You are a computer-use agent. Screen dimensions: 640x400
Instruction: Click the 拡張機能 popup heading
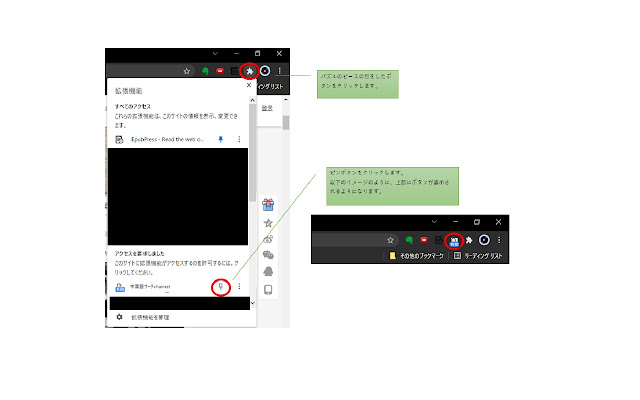pos(129,91)
